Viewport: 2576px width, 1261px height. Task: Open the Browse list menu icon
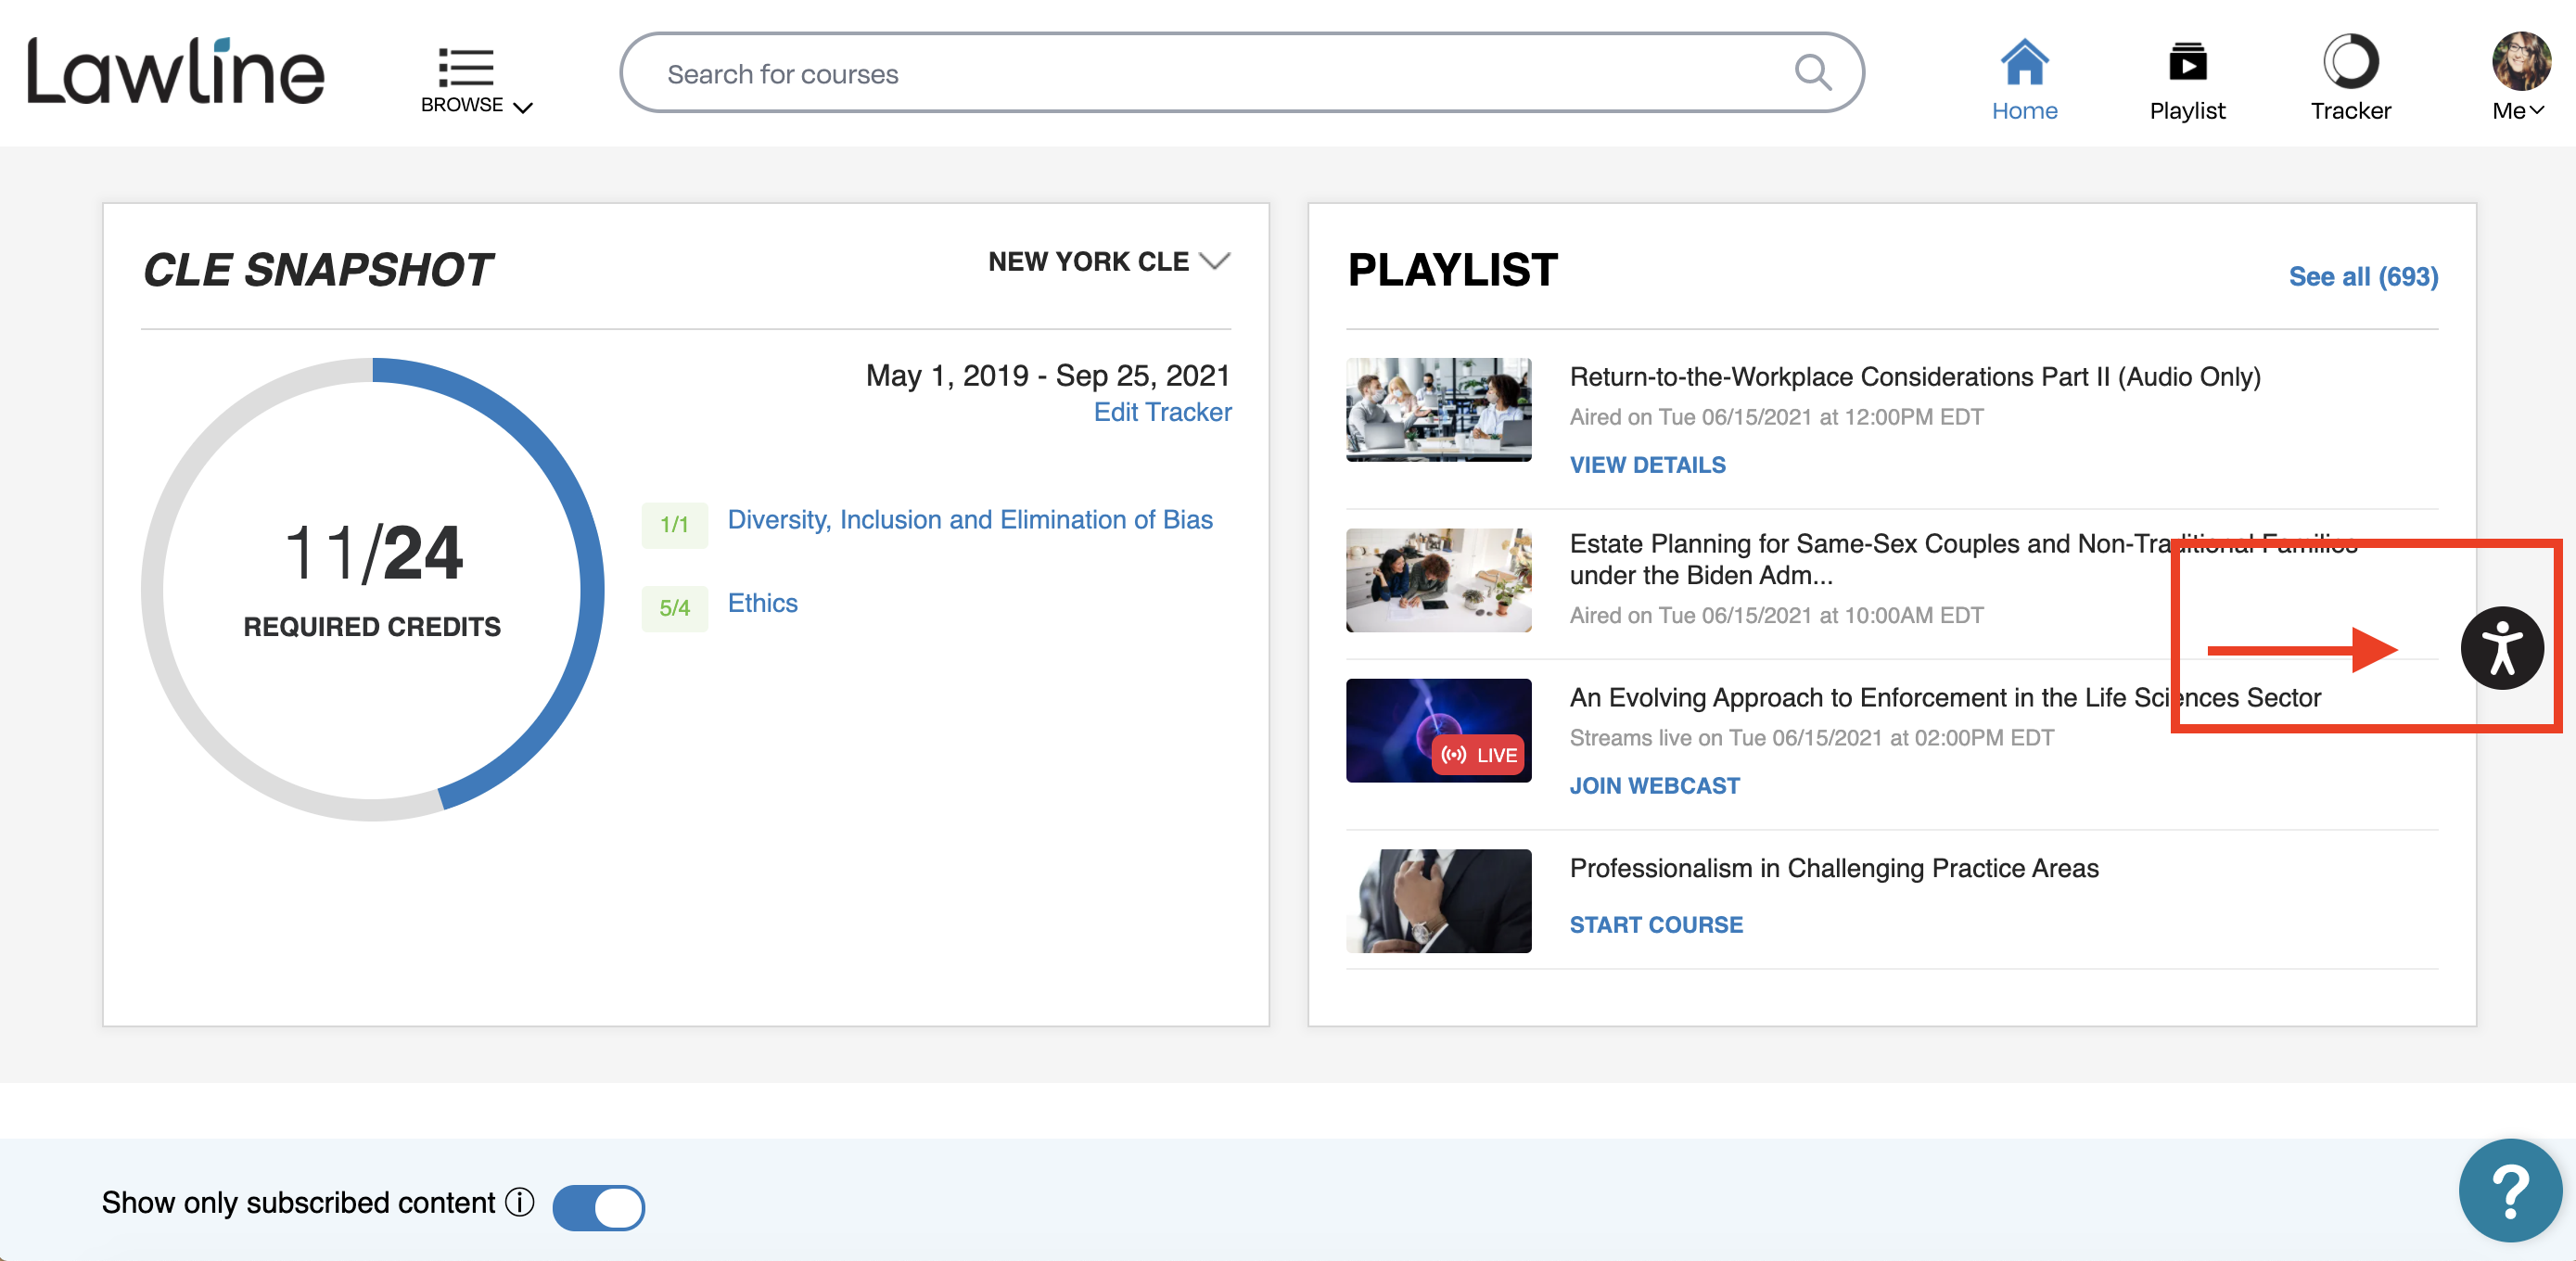coord(466,67)
